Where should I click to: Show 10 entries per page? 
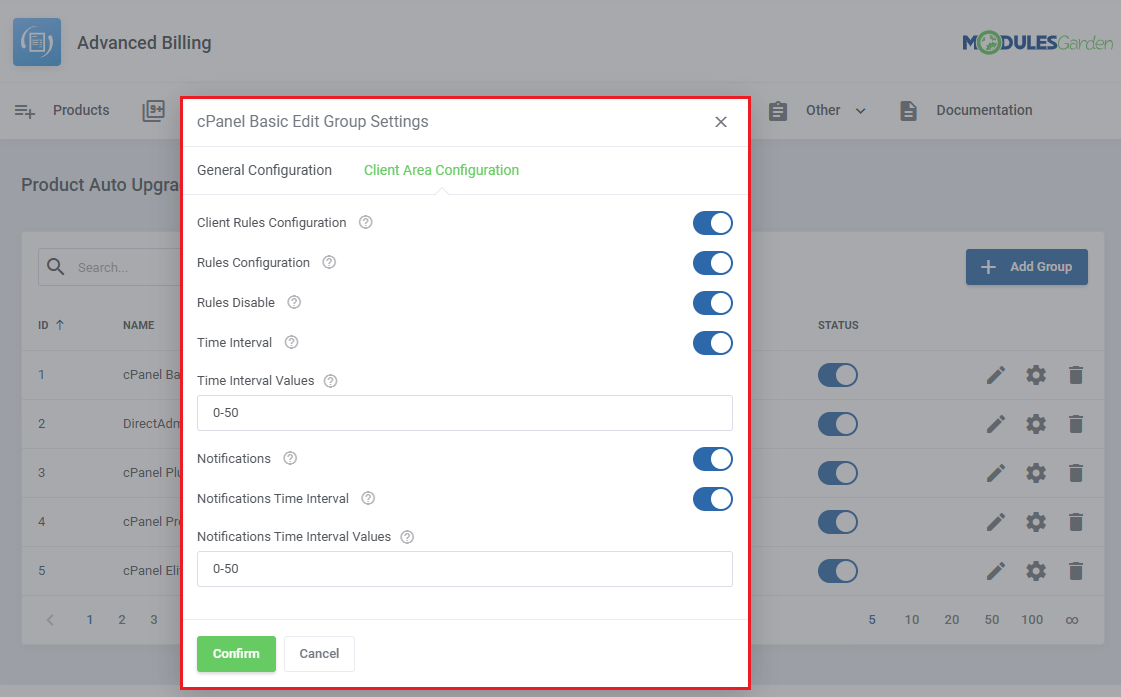tap(912, 620)
